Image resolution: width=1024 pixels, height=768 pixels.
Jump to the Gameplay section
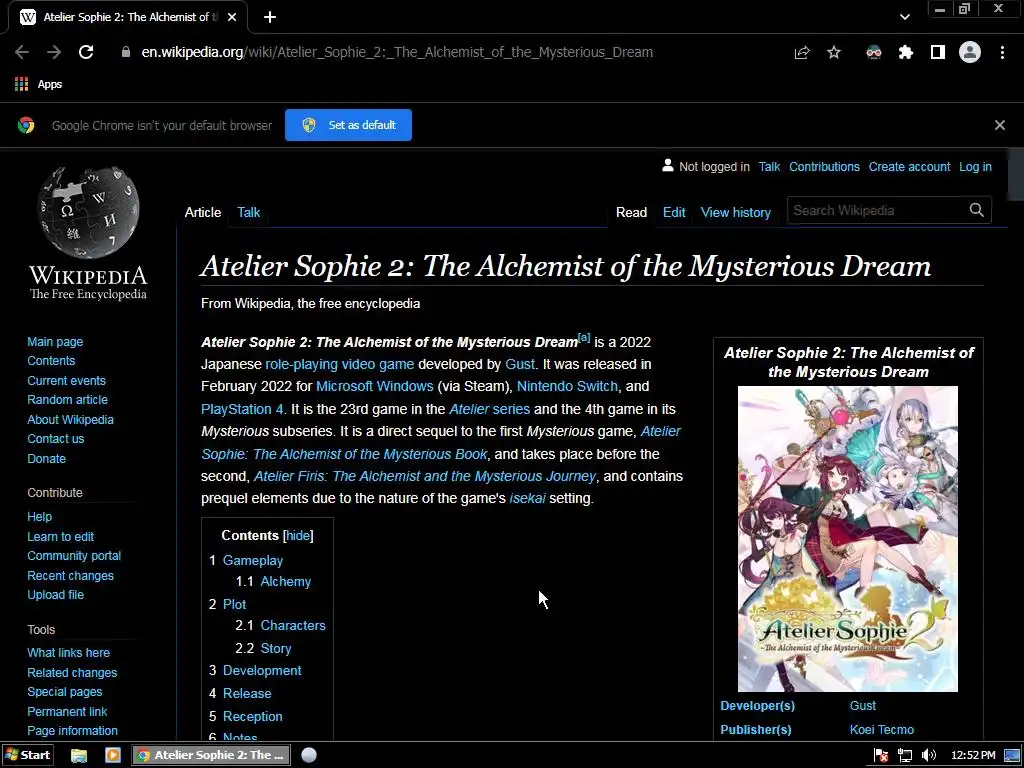tap(253, 560)
